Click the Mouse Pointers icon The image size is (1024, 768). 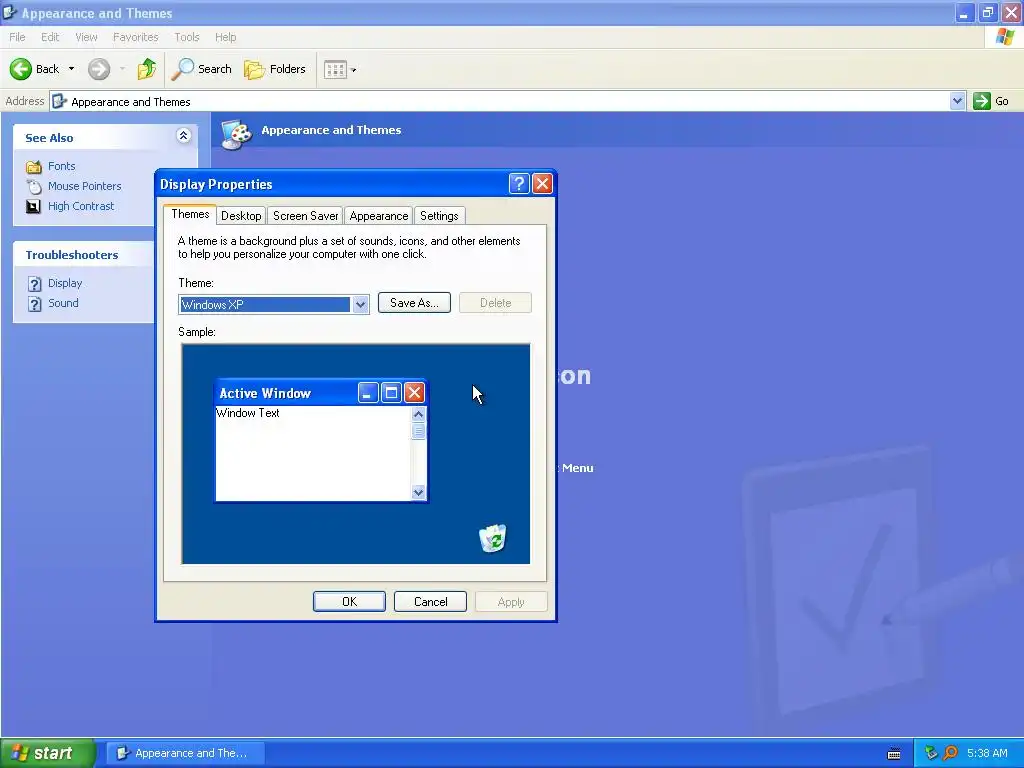pyautogui.click(x=34, y=186)
